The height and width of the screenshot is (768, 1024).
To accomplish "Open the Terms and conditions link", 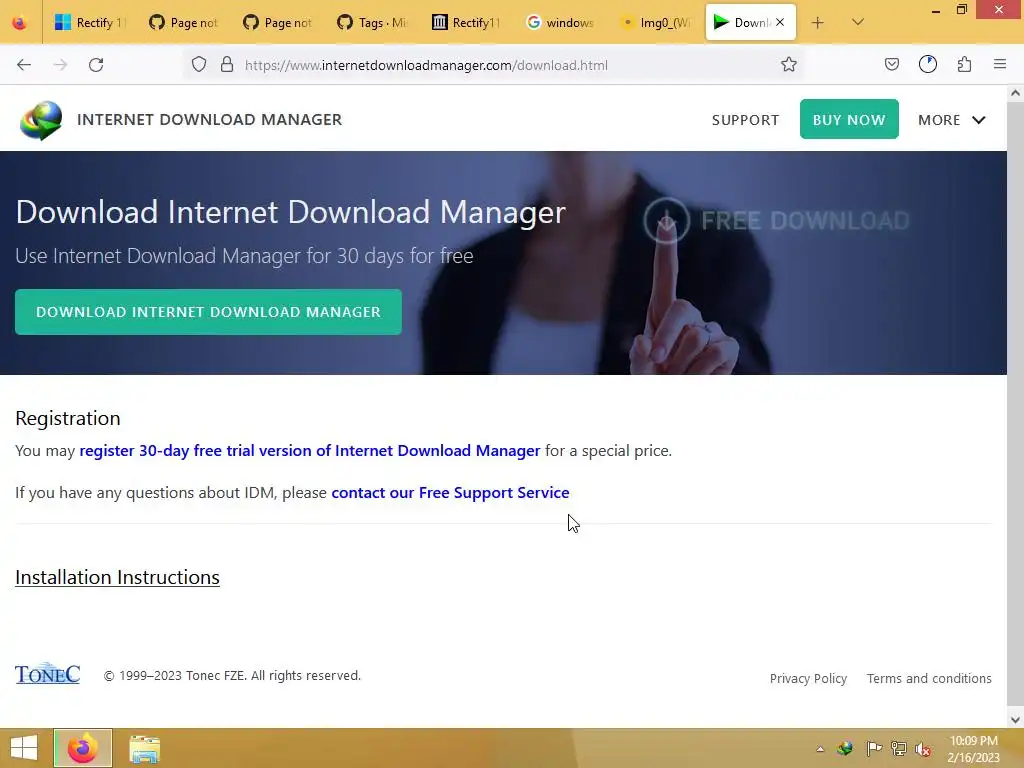I will coord(929,679).
